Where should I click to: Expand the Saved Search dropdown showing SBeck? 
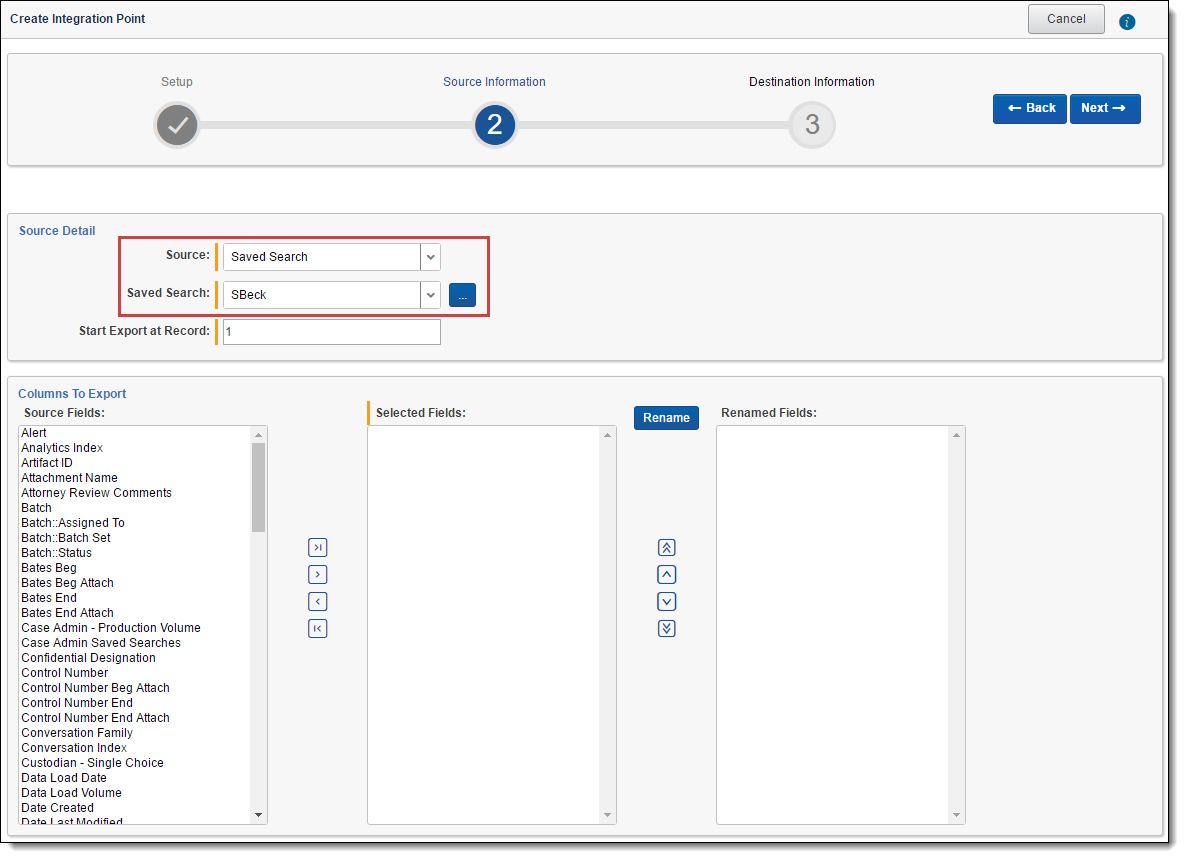tap(331, 295)
